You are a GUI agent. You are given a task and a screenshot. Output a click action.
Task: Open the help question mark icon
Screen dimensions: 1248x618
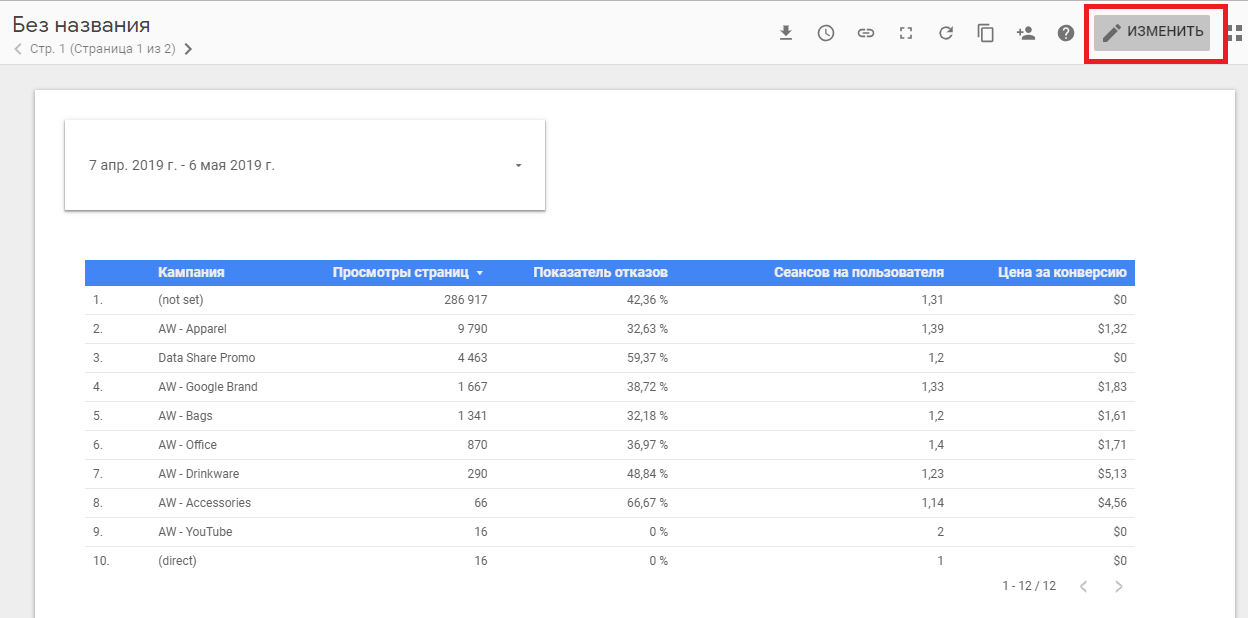1066,33
